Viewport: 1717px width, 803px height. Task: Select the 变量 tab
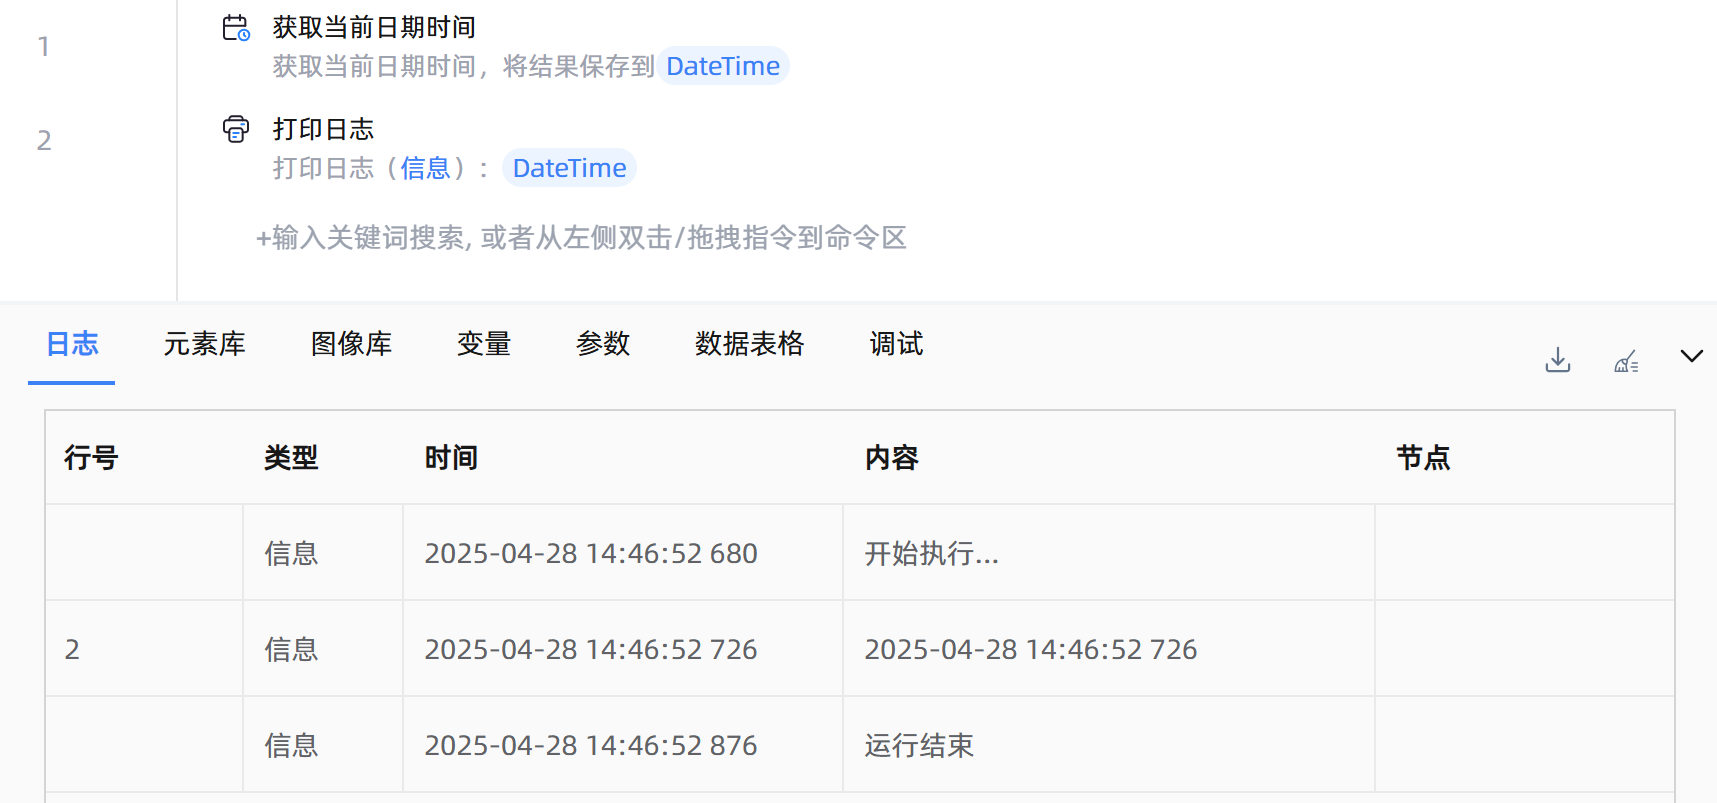coord(484,344)
